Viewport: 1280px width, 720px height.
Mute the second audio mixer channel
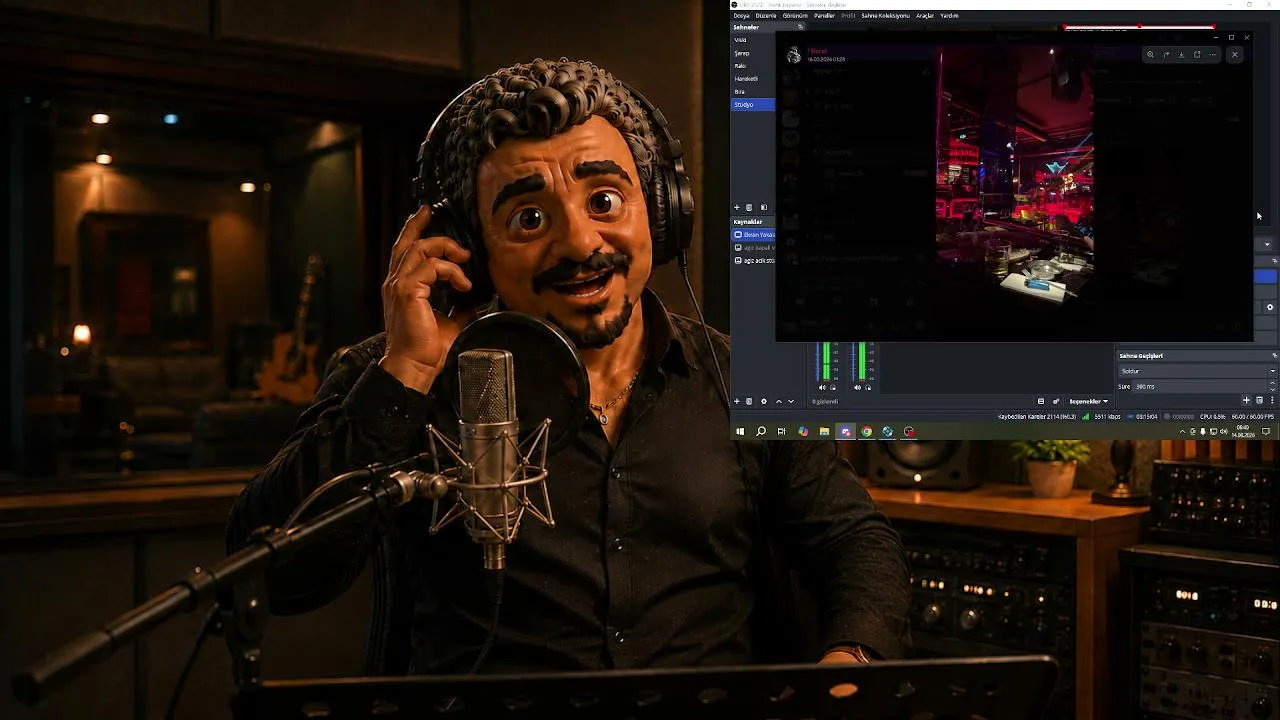858,388
